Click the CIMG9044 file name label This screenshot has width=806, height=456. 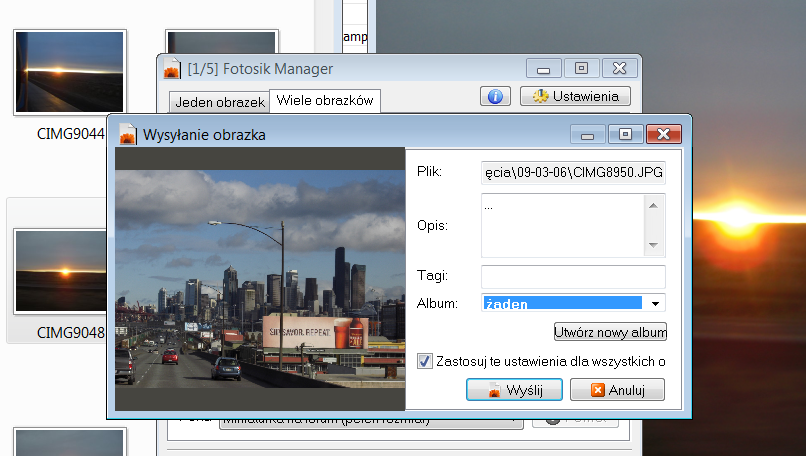pos(70,134)
